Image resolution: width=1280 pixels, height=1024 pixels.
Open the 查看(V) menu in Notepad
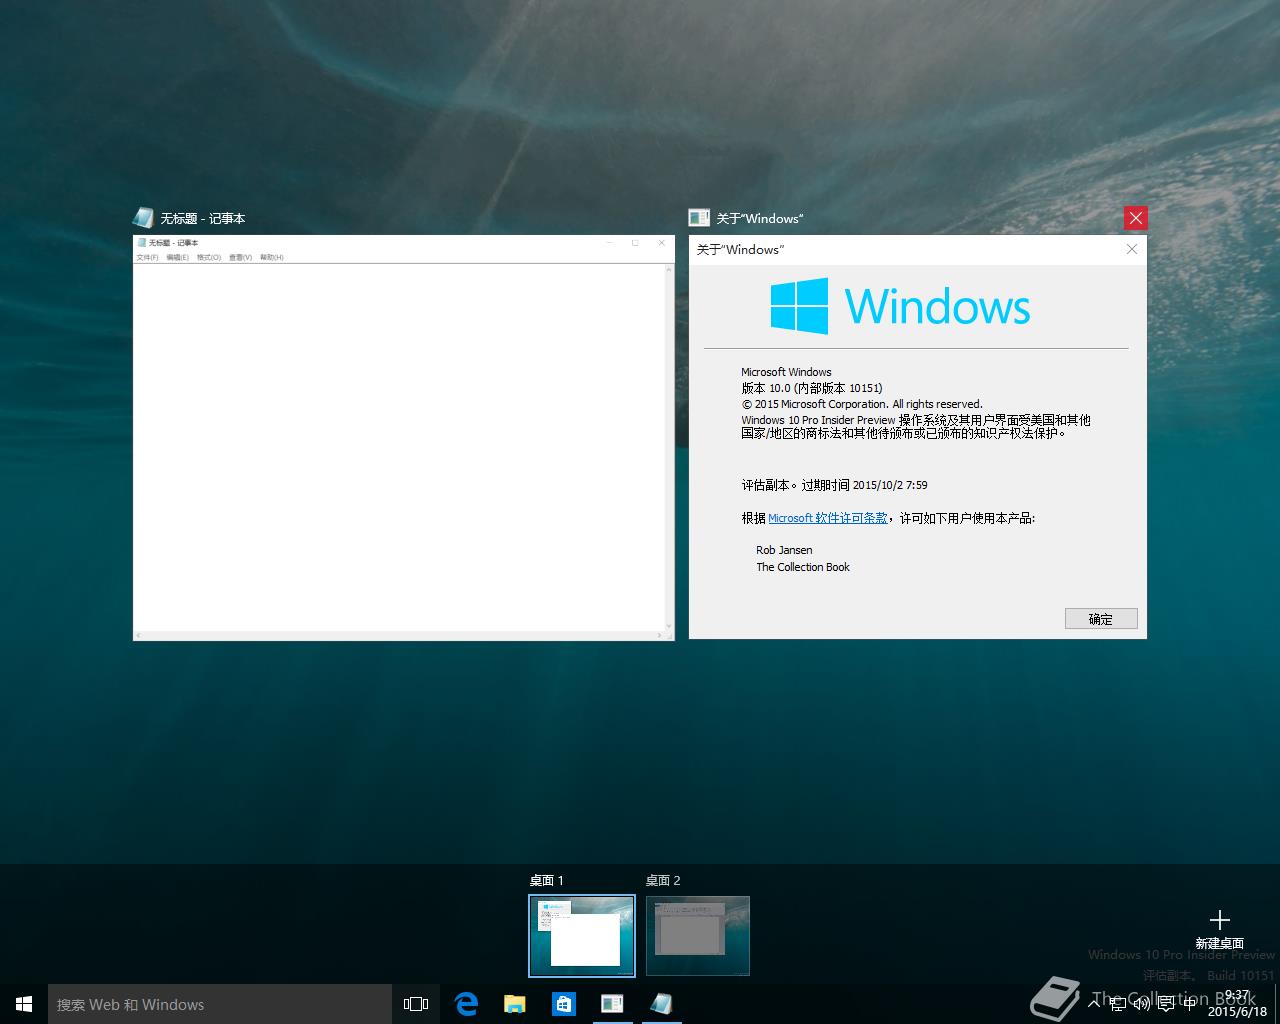click(241, 258)
